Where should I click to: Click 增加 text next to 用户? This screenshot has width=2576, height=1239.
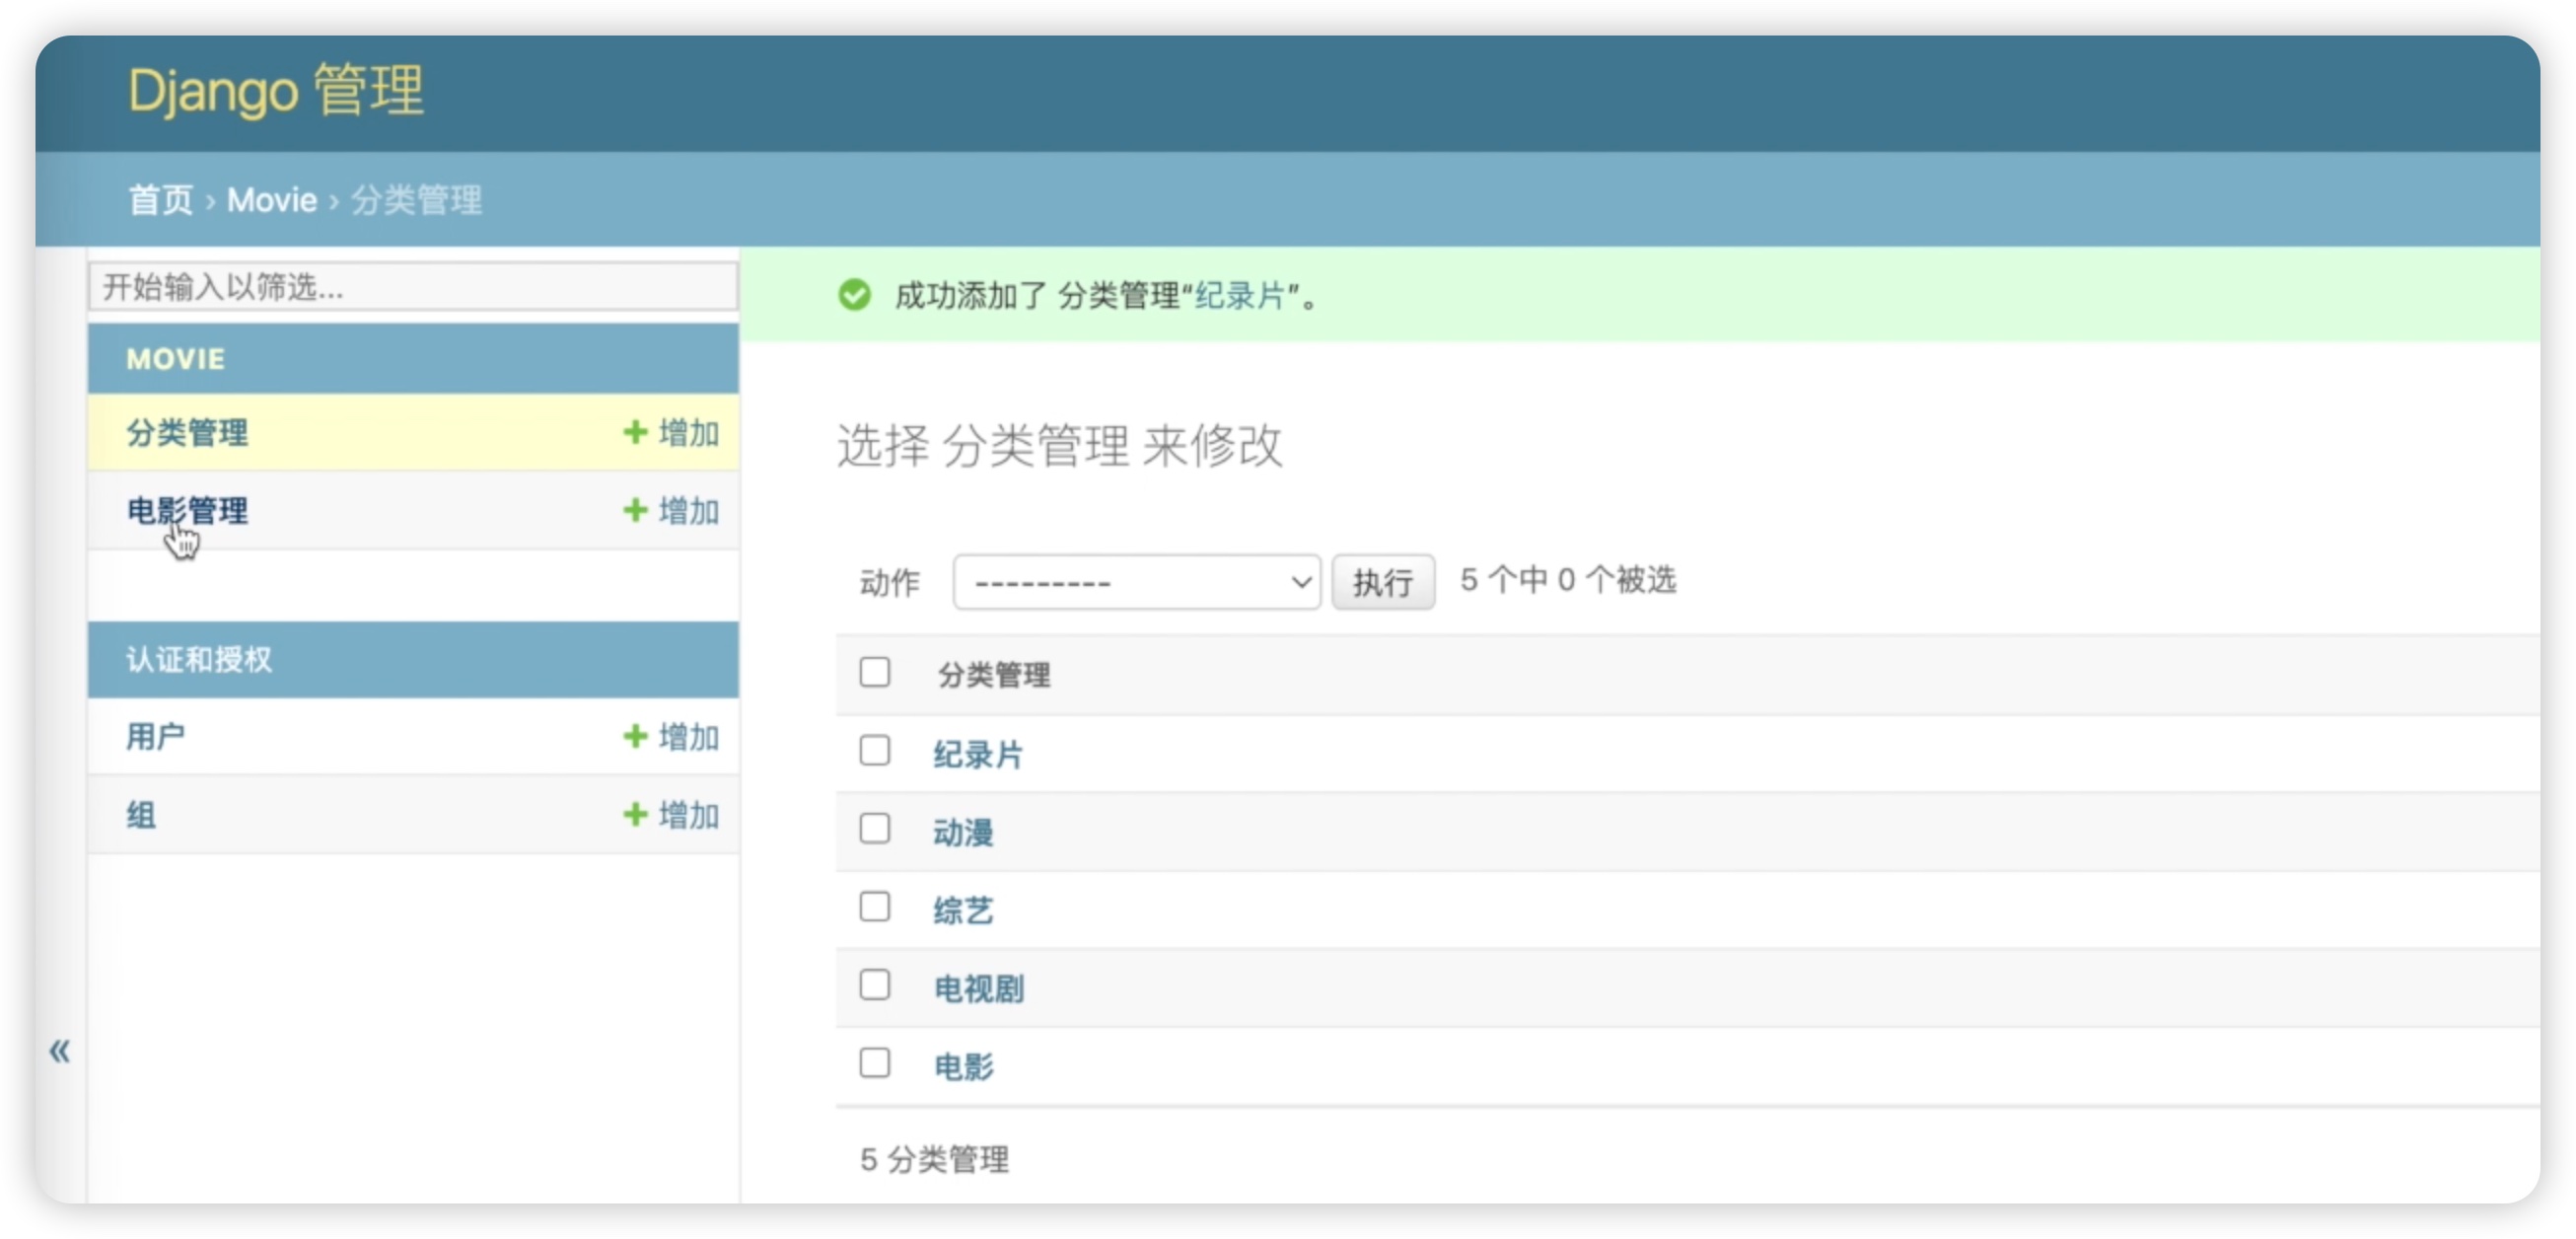click(x=689, y=736)
